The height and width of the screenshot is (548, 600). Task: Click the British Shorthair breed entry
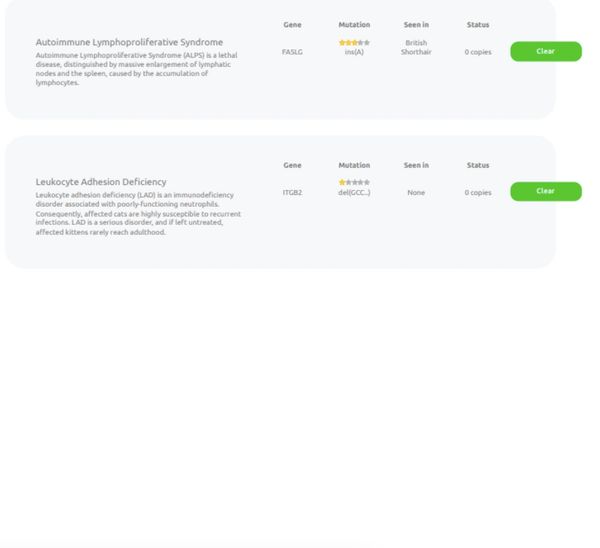coord(416,47)
